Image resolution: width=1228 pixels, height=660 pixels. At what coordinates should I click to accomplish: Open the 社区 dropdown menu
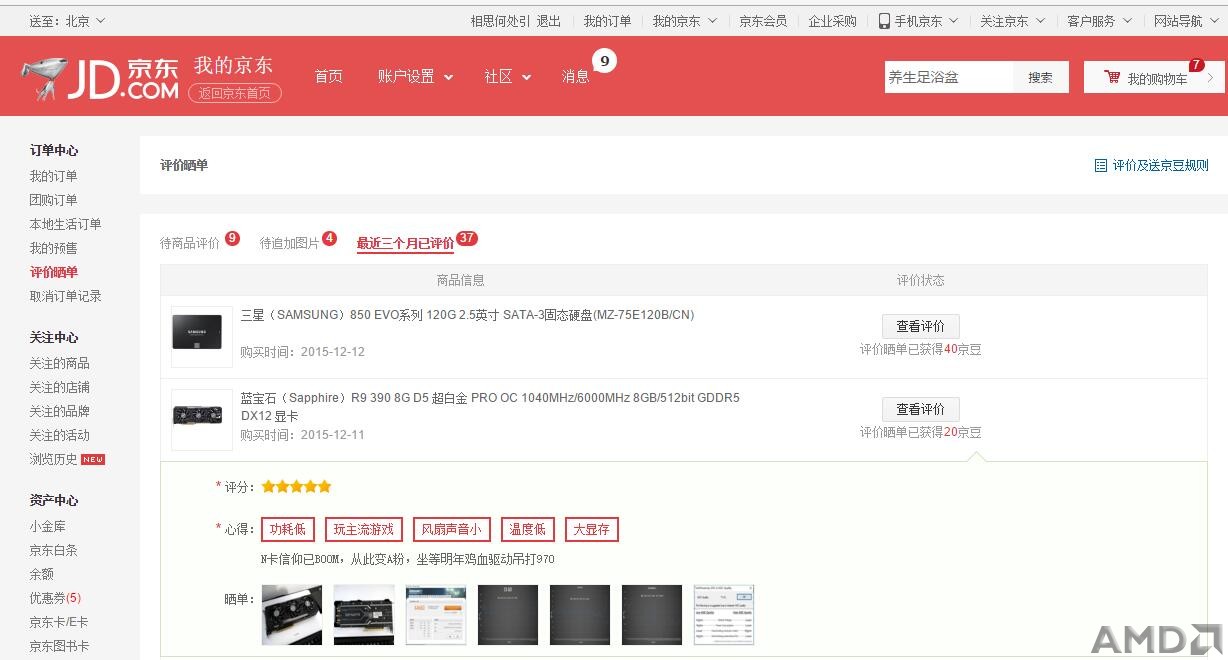pos(507,77)
